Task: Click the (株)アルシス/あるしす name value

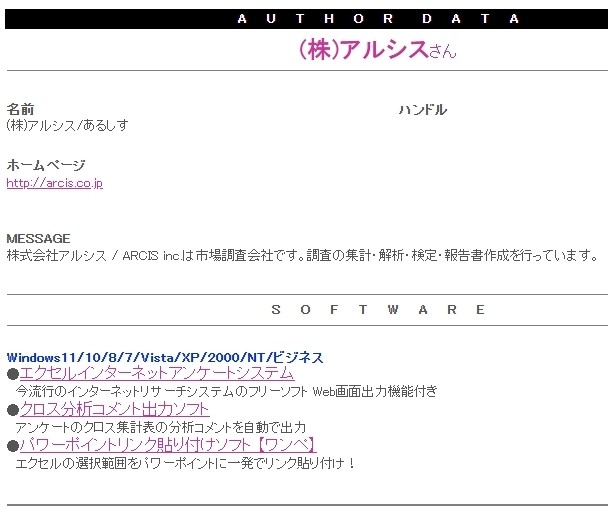Action: click(67, 125)
